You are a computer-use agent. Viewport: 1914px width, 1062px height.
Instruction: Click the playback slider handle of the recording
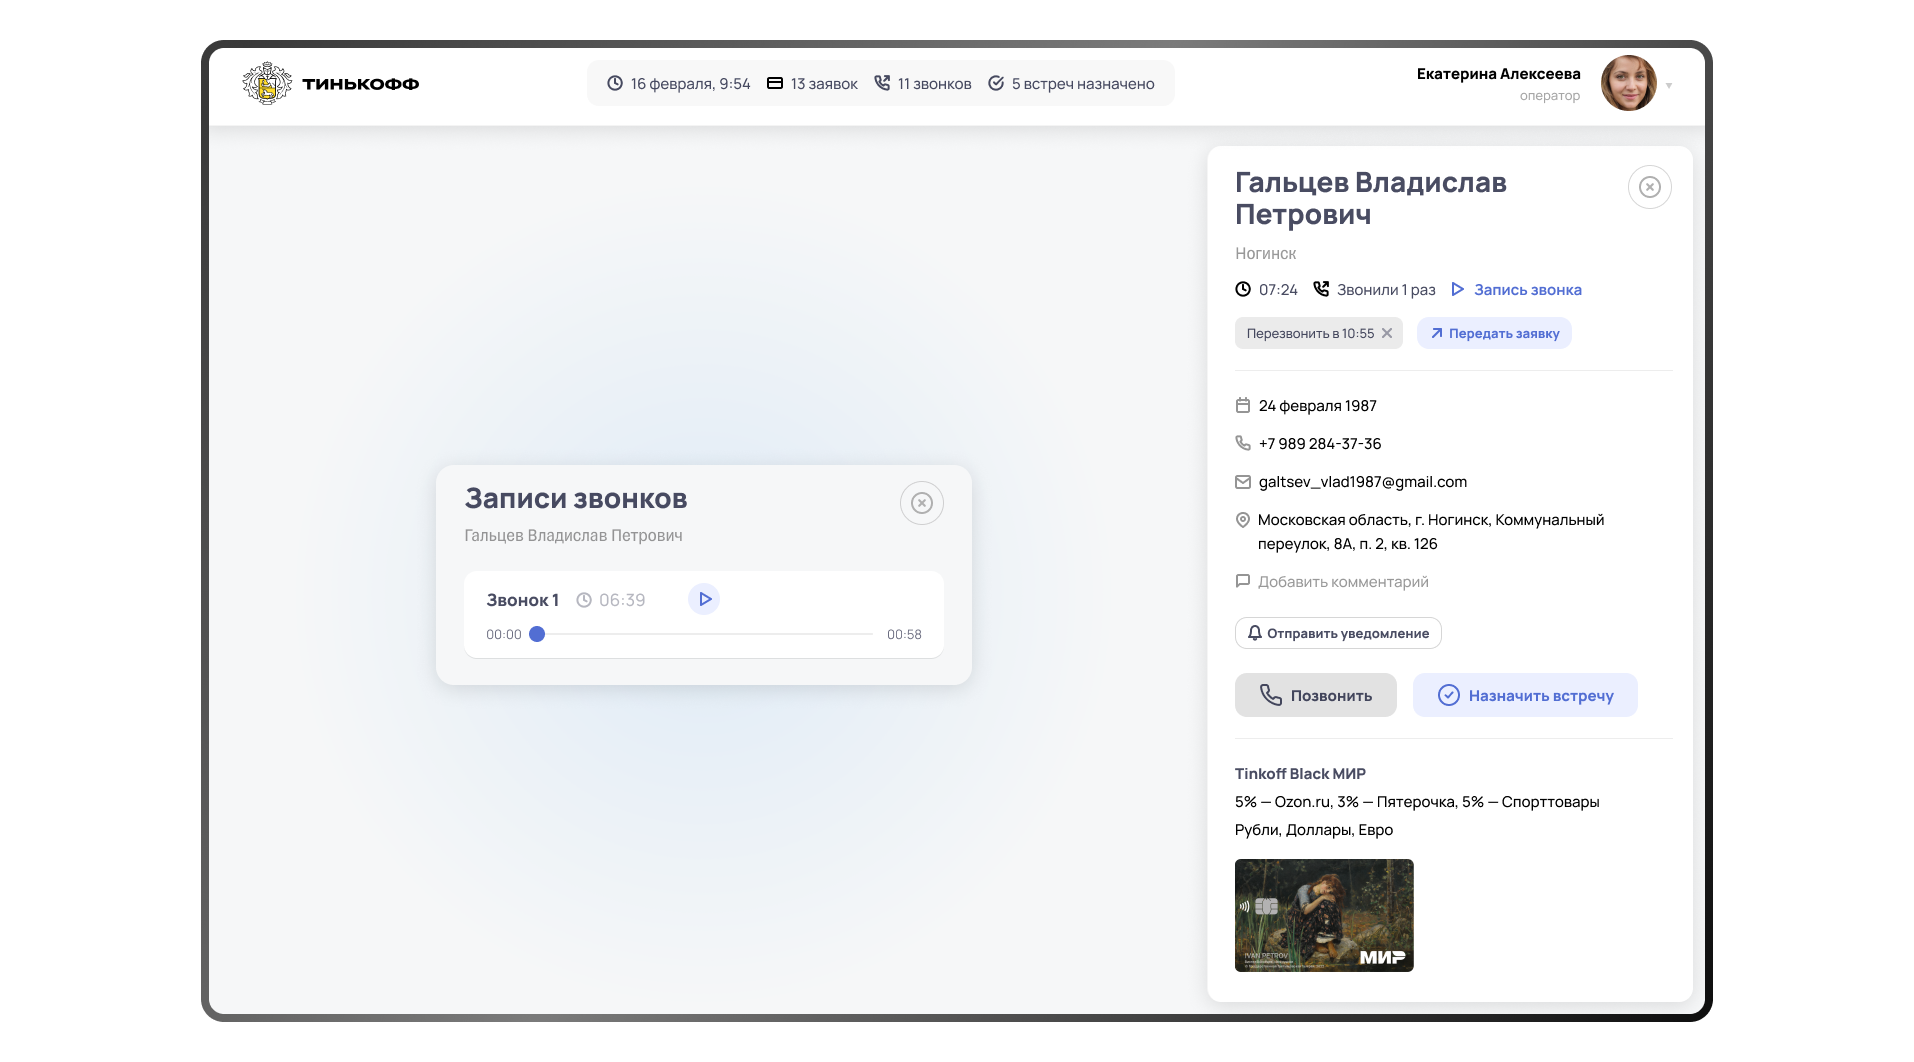point(537,634)
